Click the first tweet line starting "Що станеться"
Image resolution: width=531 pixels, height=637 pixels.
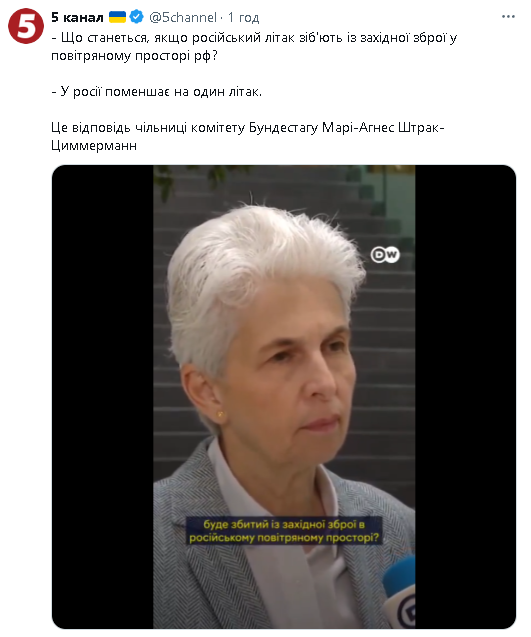point(254,38)
